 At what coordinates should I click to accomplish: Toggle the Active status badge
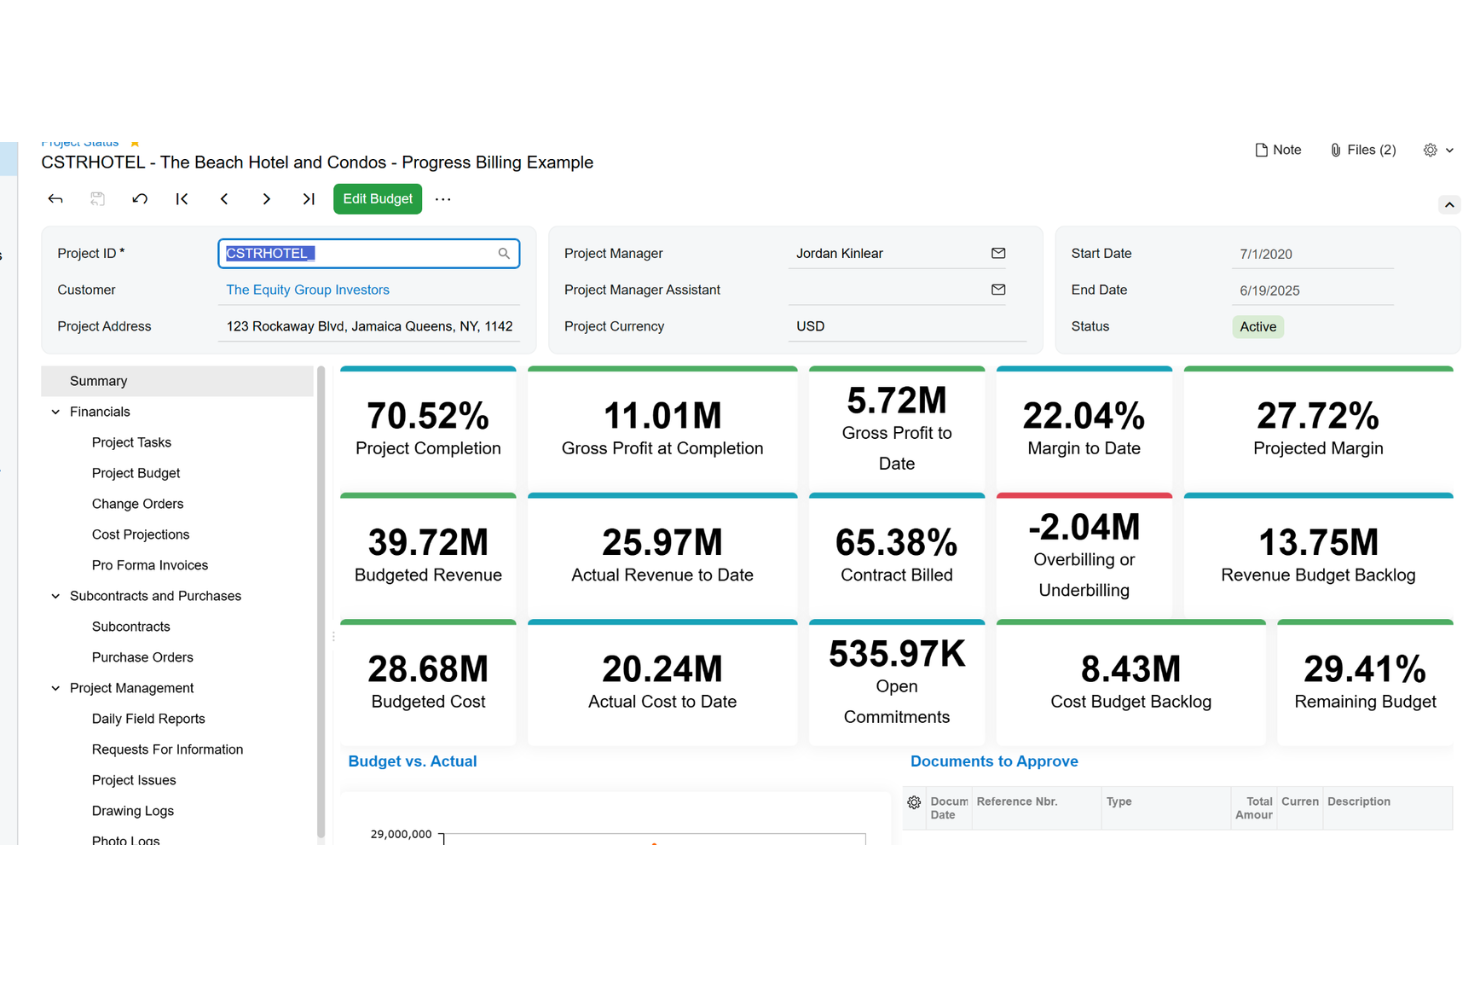click(1257, 326)
